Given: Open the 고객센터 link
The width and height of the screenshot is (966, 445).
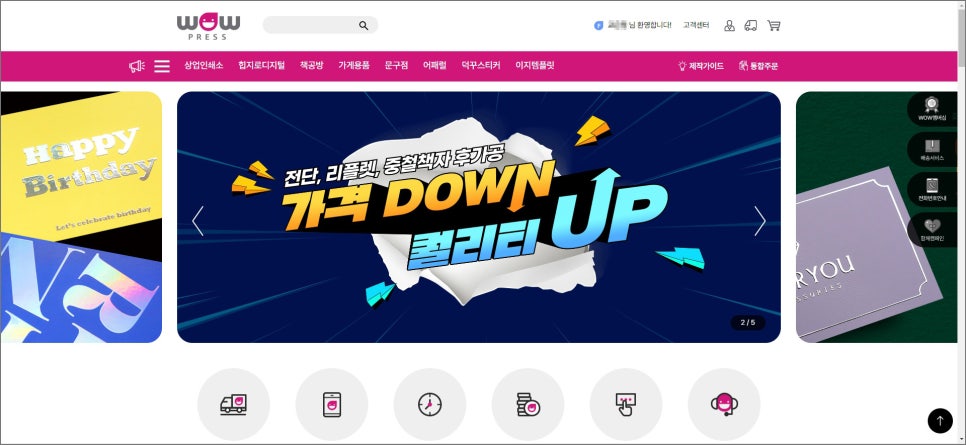Looking at the screenshot, I should coord(696,25).
